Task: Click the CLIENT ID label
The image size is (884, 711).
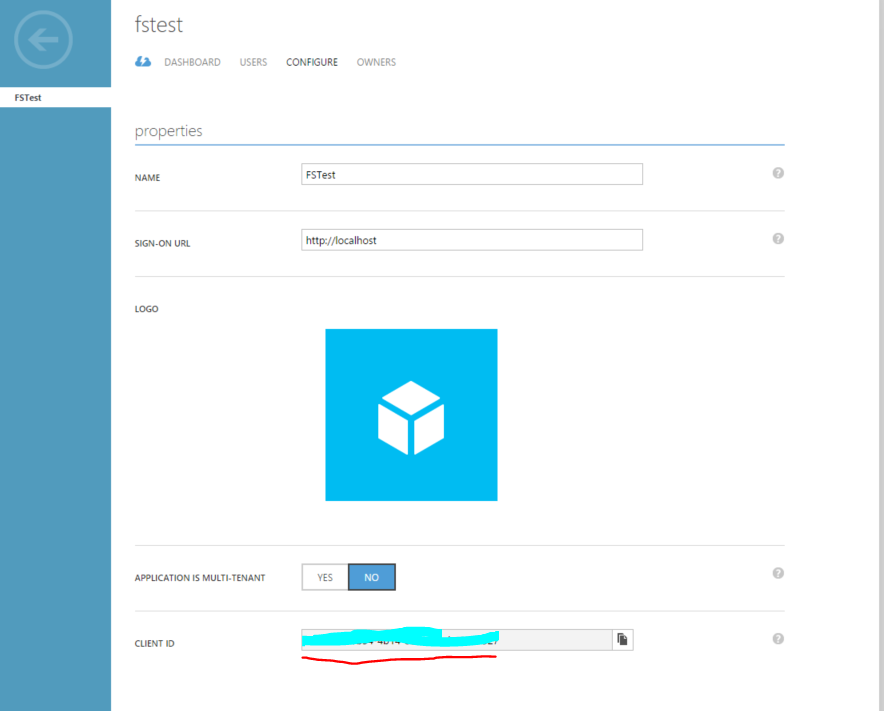Action: (x=154, y=643)
